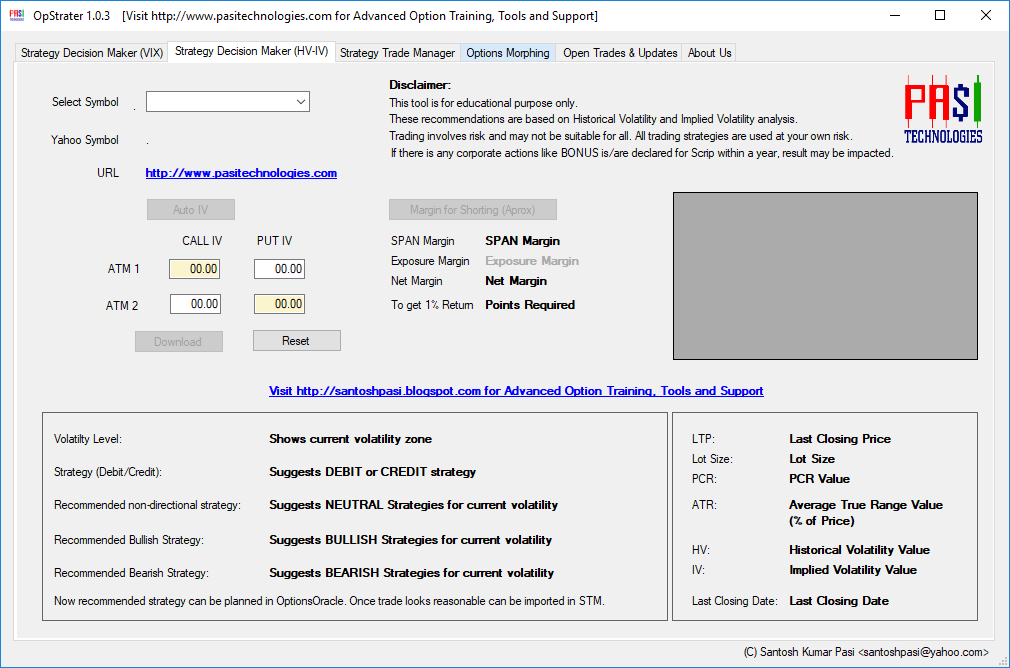
Task: Click the gray chart placeholder panel
Action: [825, 276]
